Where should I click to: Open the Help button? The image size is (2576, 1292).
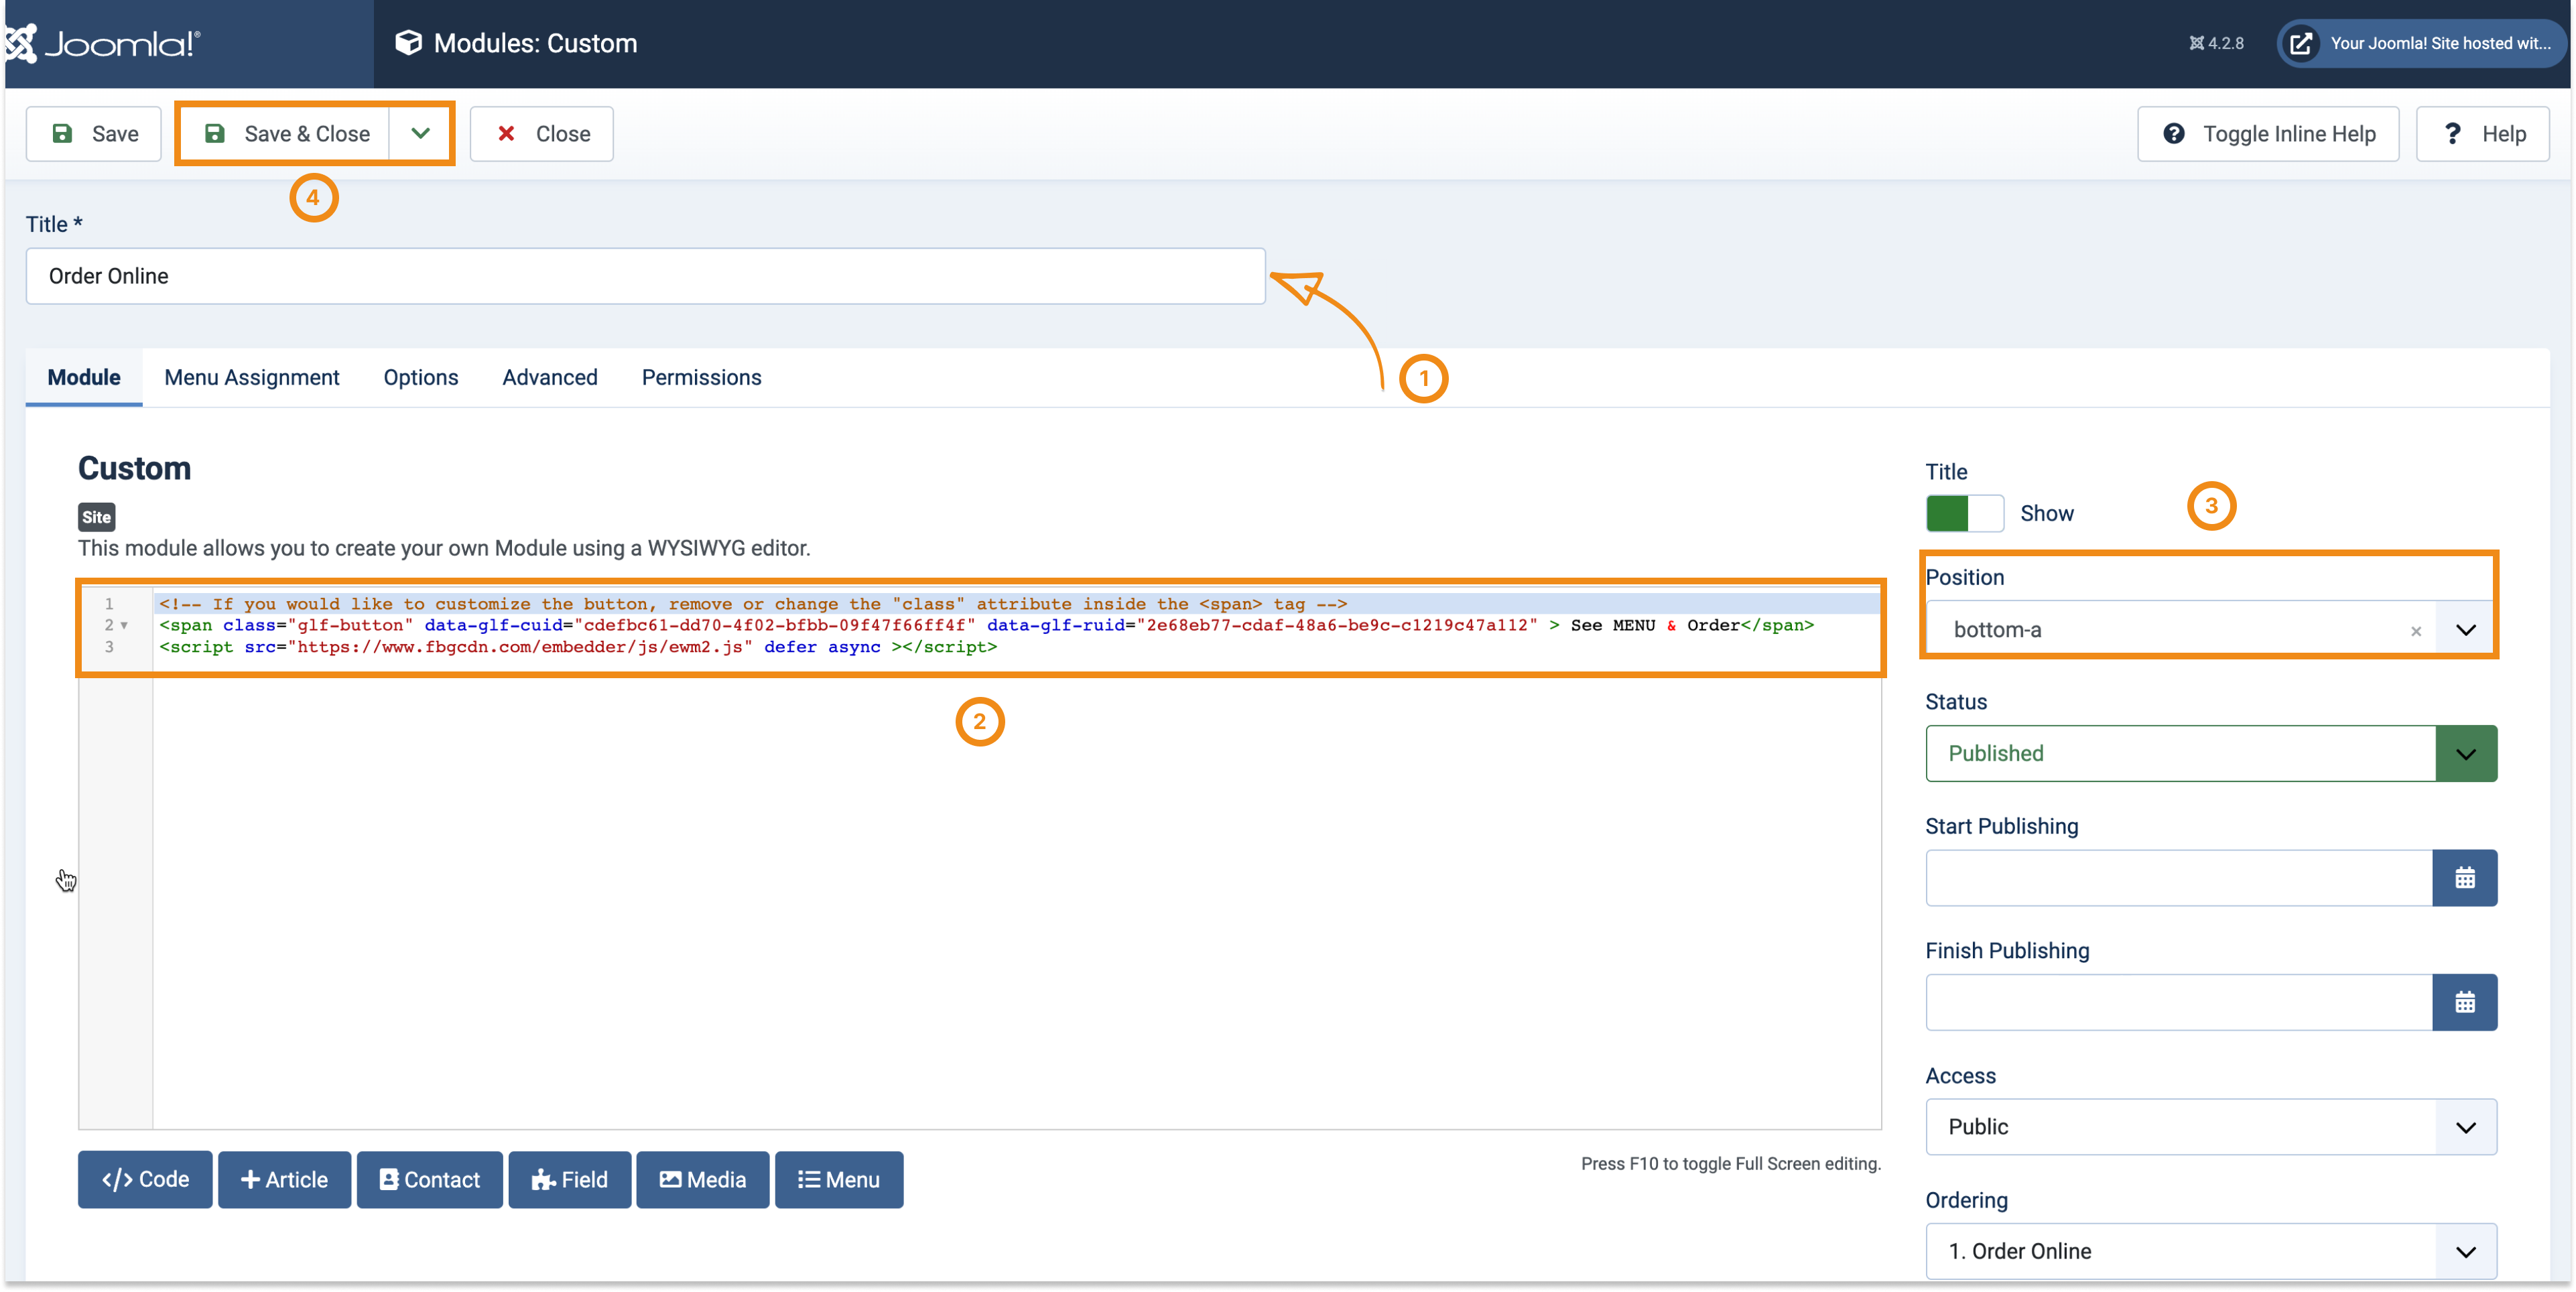click(x=2483, y=133)
